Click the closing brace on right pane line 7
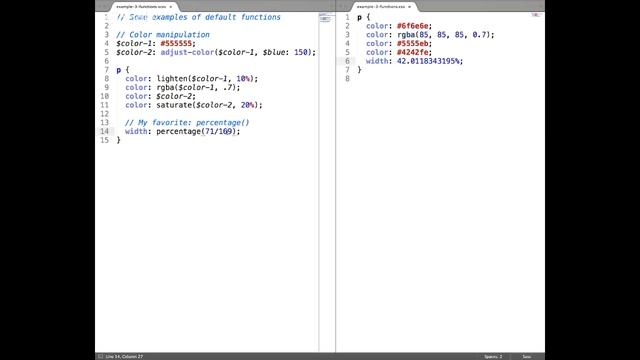The width and height of the screenshot is (640, 360). click(359, 70)
